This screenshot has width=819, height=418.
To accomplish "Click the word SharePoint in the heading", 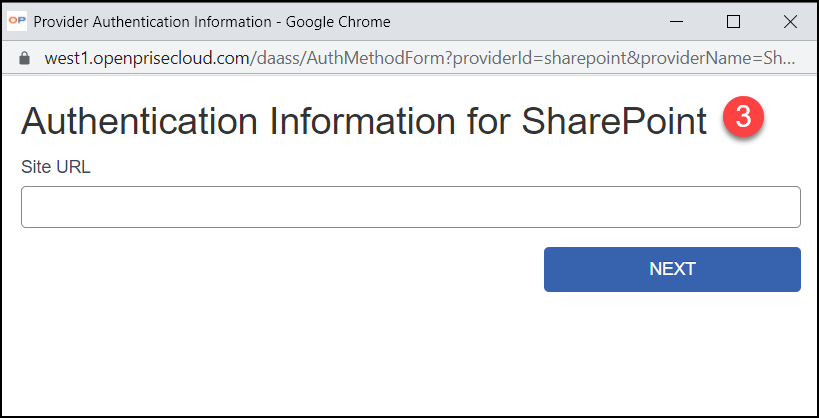I will pos(614,121).
